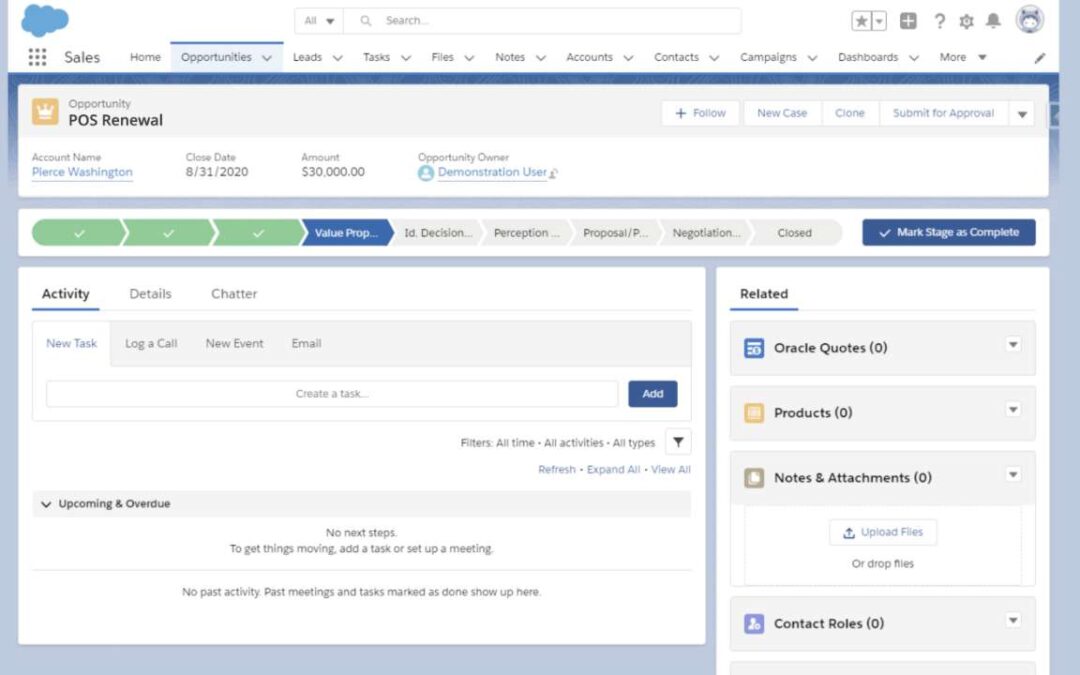Select the Closed stage
The width and height of the screenshot is (1080, 675).
coord(795,233)
